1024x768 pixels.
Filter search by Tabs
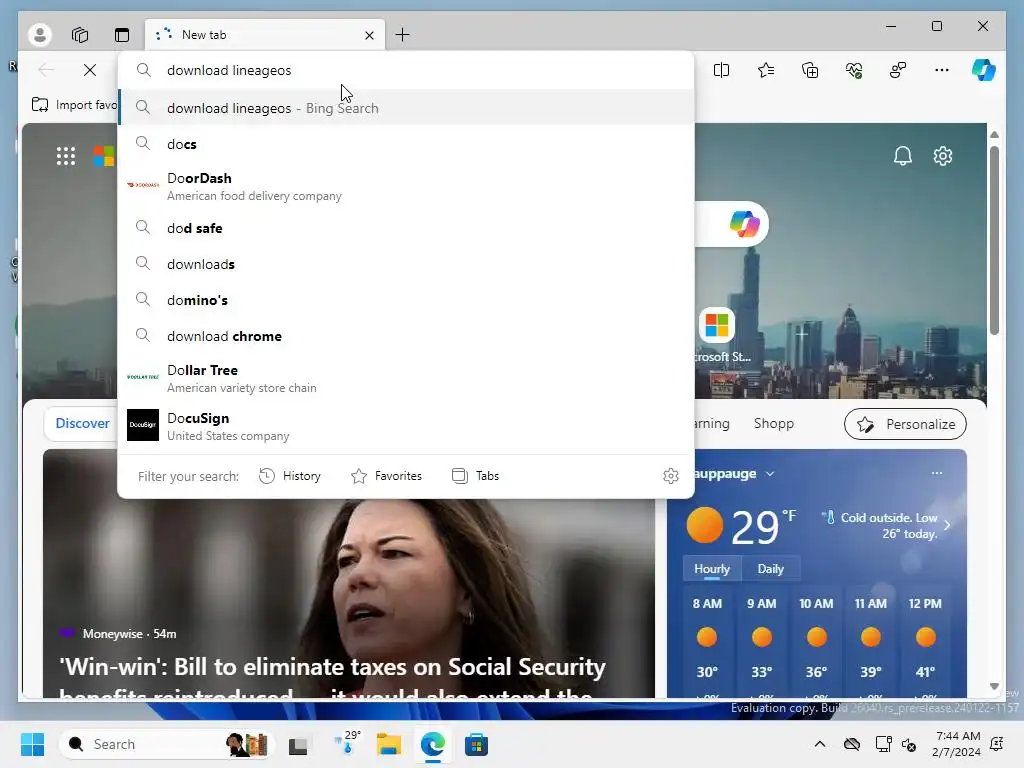coord(475,476)
